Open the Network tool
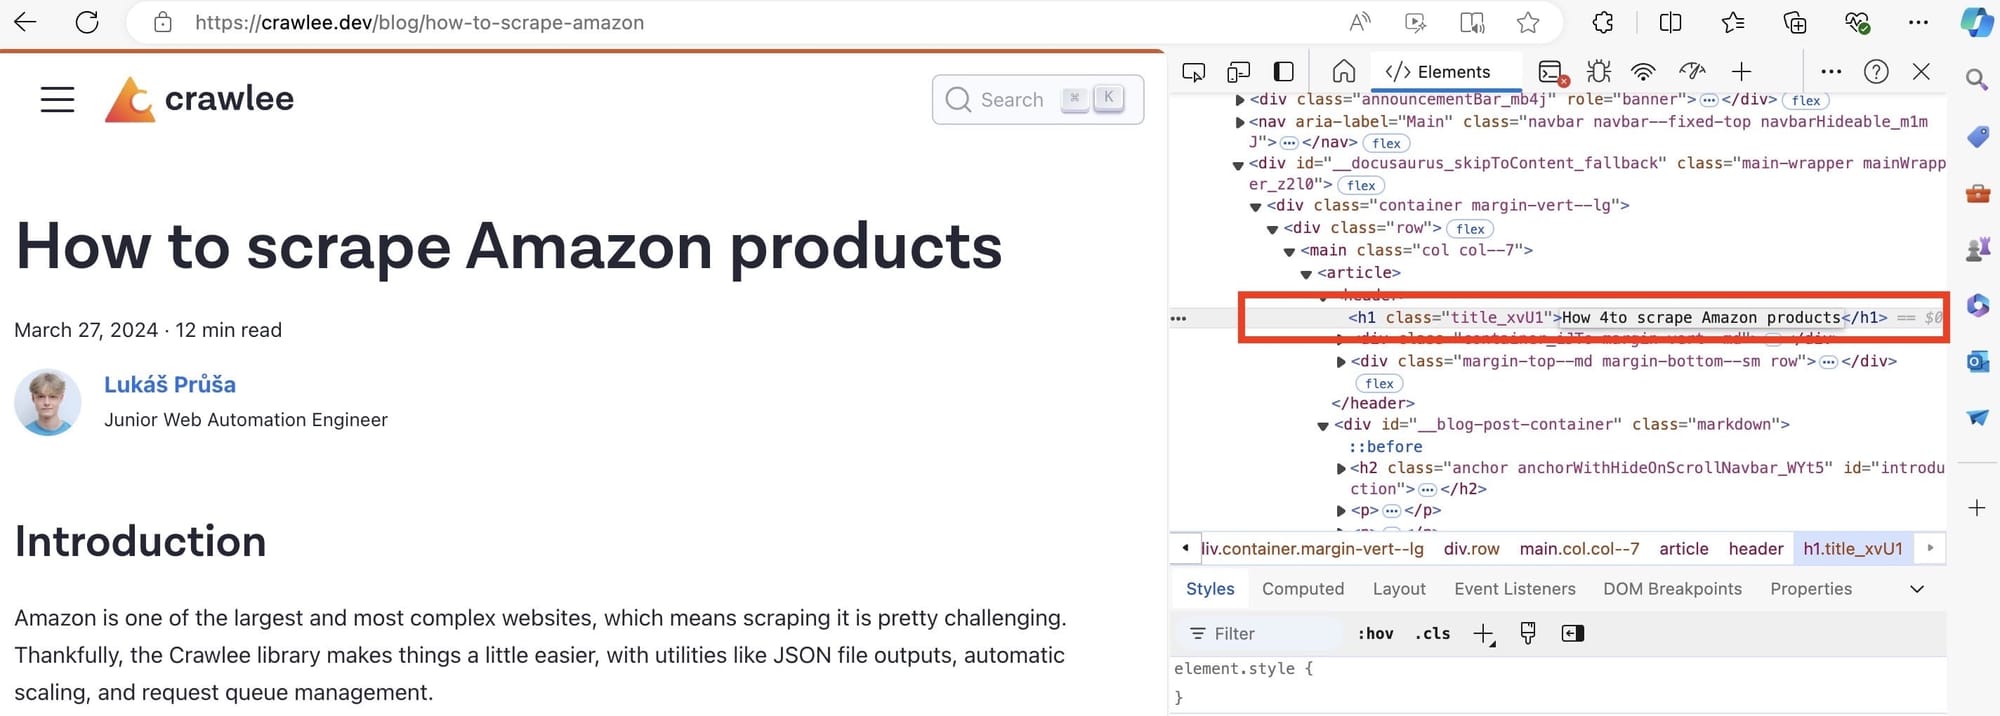Screen dimensions: 2000x716 [1643, 72]
